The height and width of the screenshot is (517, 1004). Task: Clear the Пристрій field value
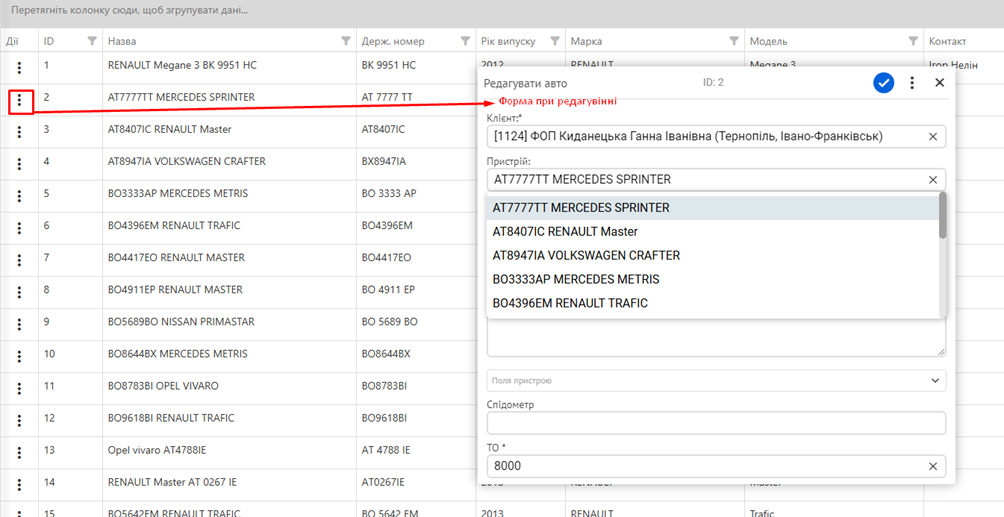933,179
